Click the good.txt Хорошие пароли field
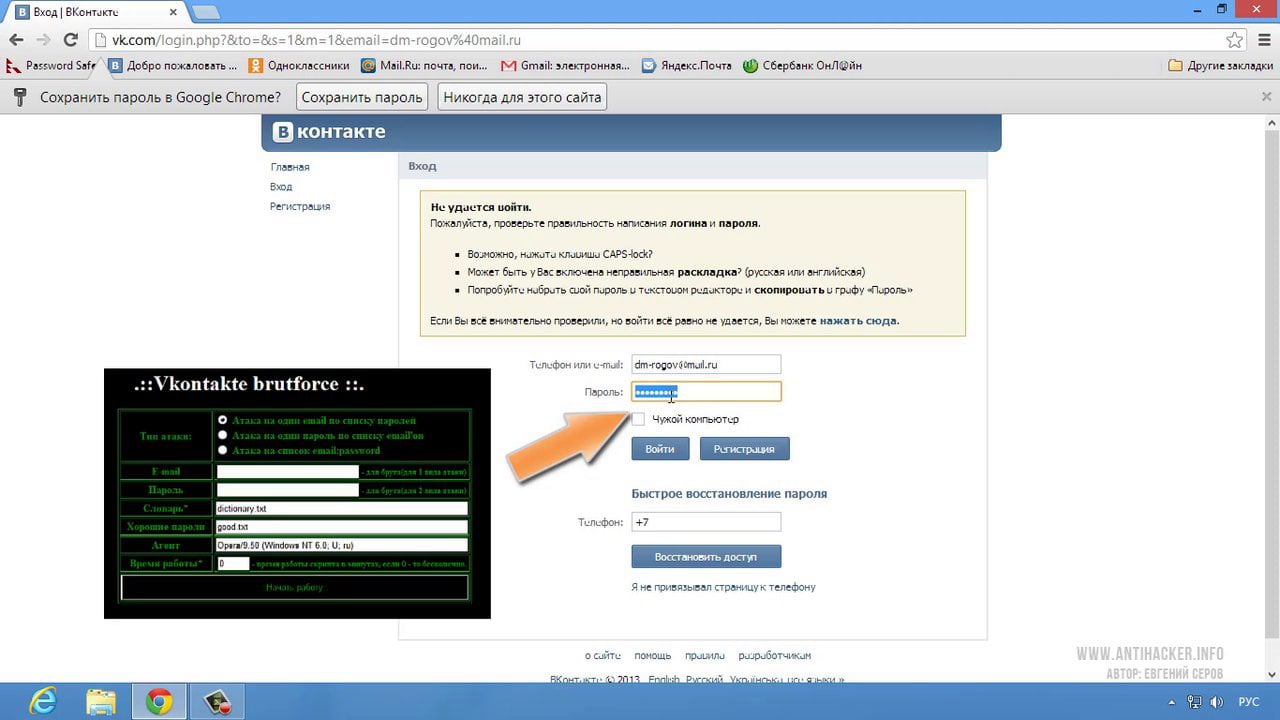This screenshot has height=720, width=1280. point(341,527)
